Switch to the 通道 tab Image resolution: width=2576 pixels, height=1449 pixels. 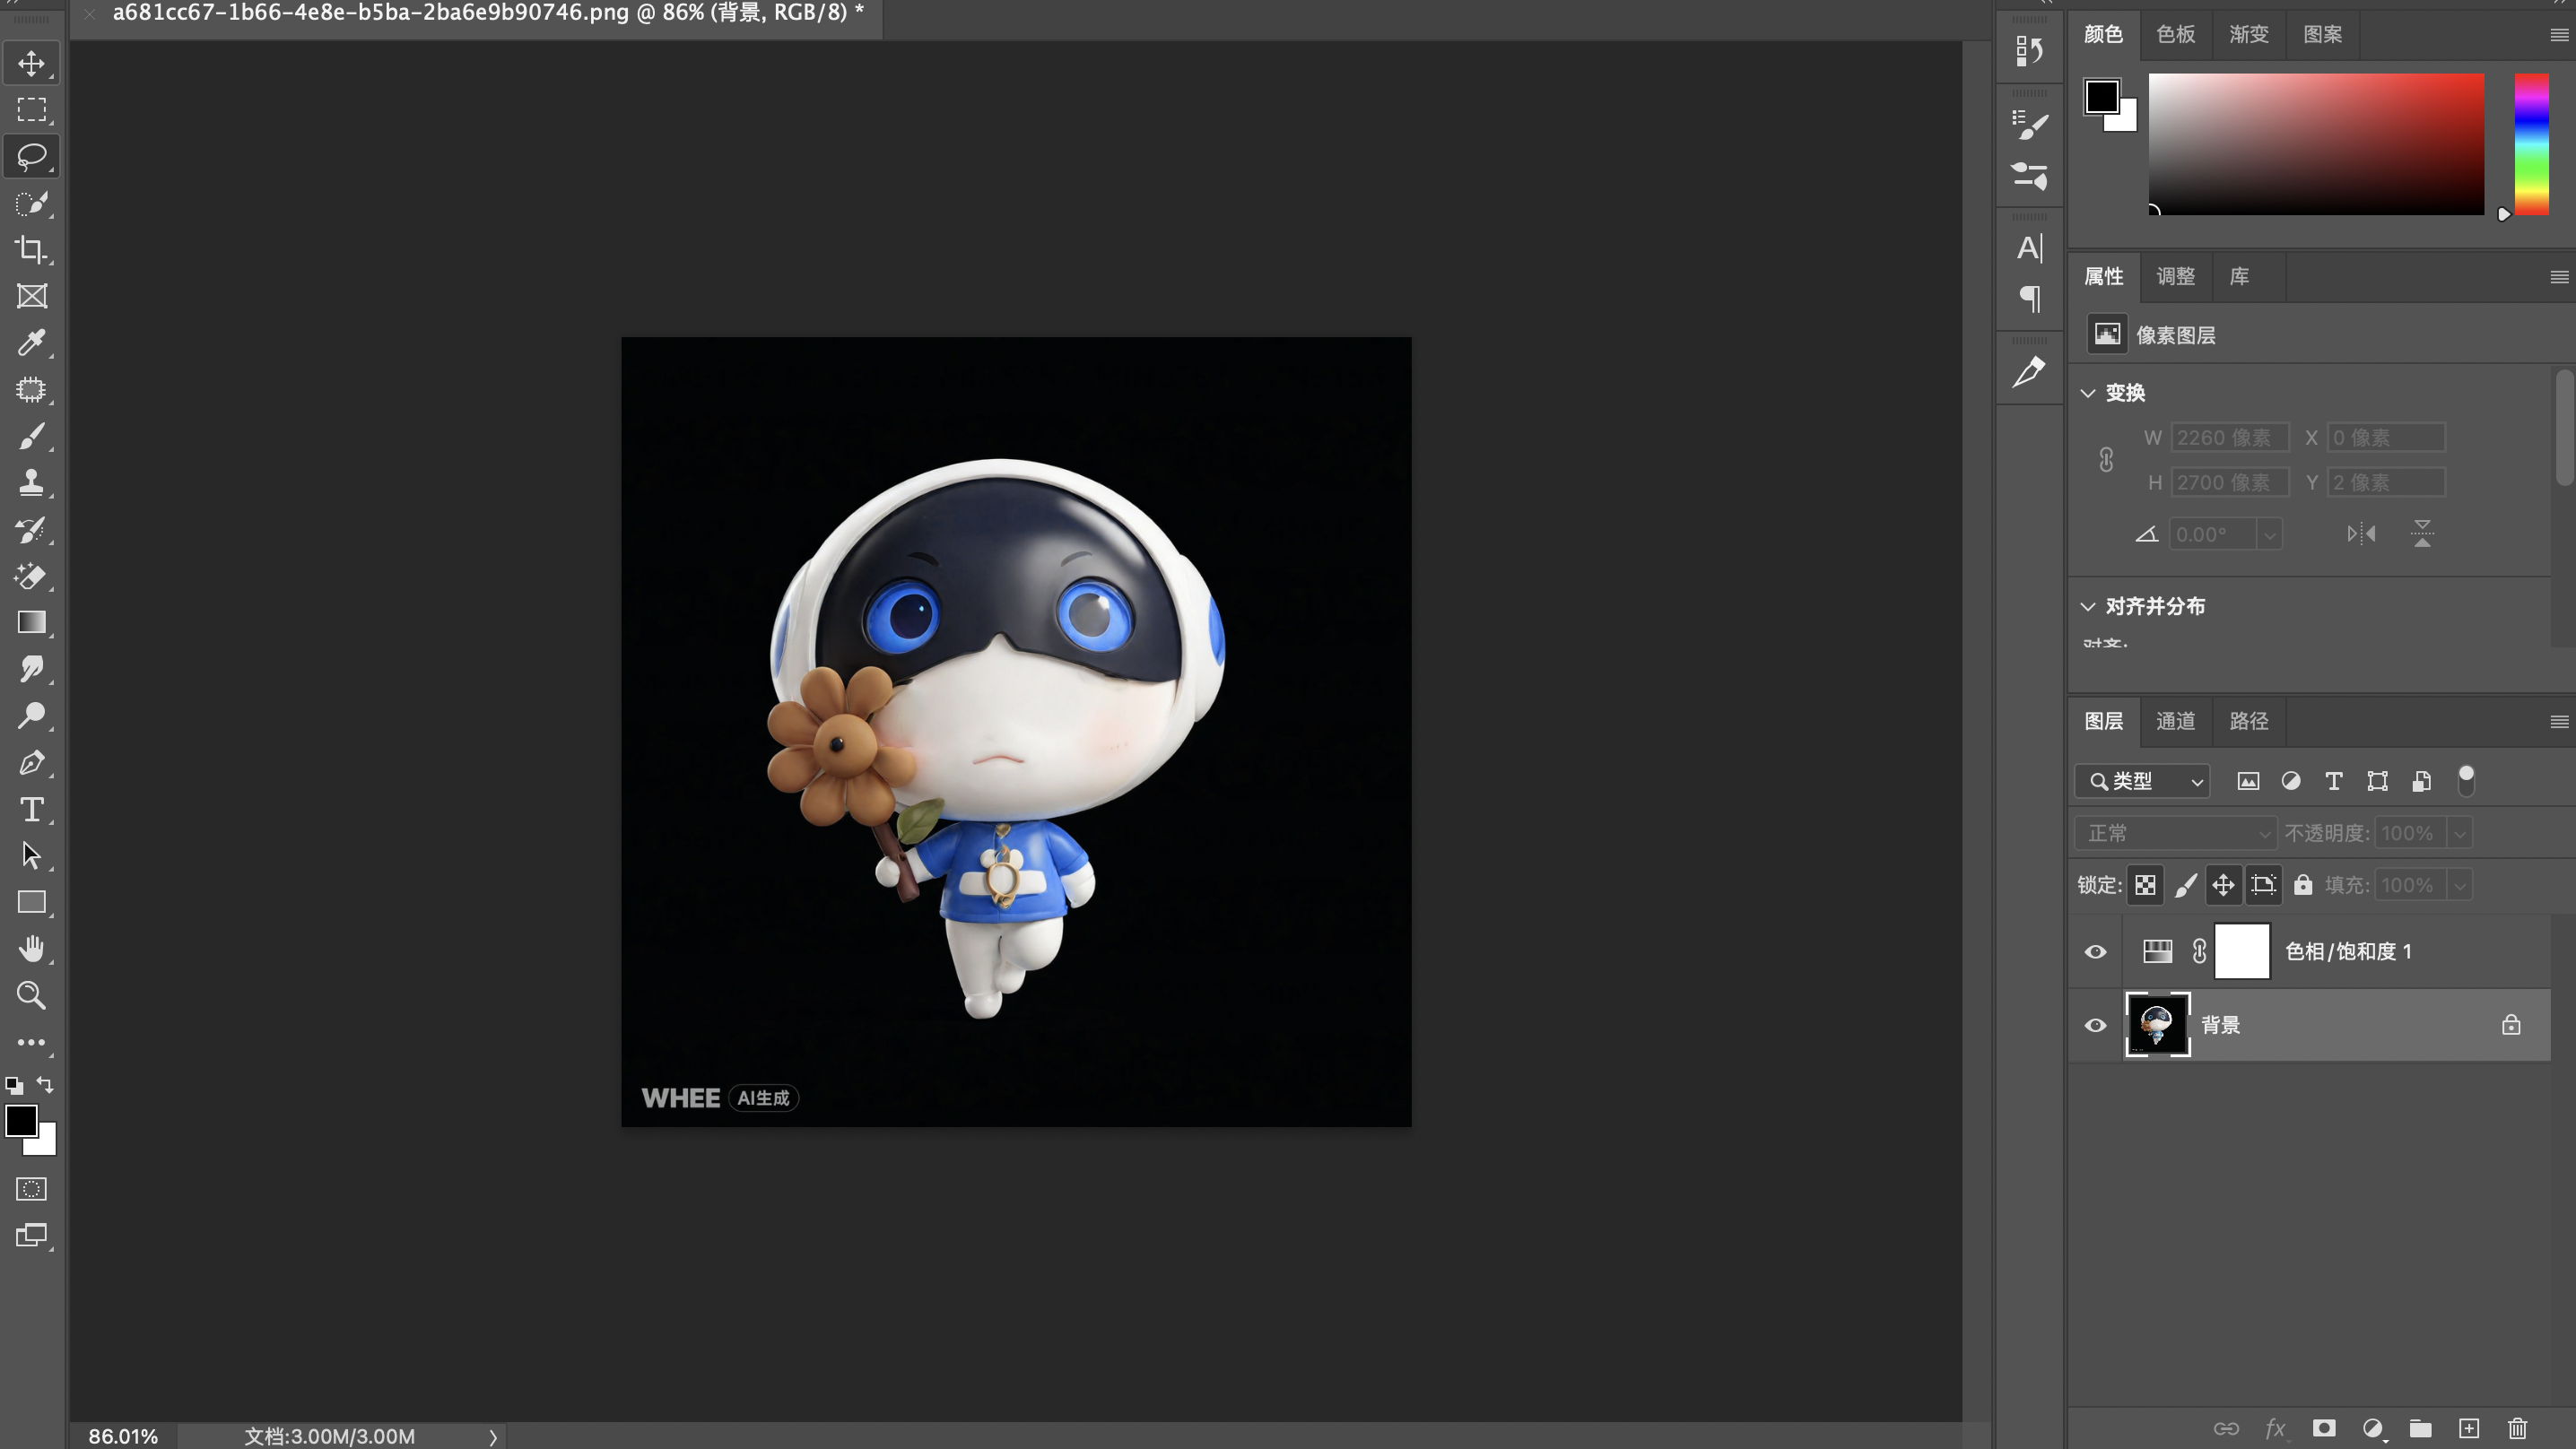click(2175, 721)
